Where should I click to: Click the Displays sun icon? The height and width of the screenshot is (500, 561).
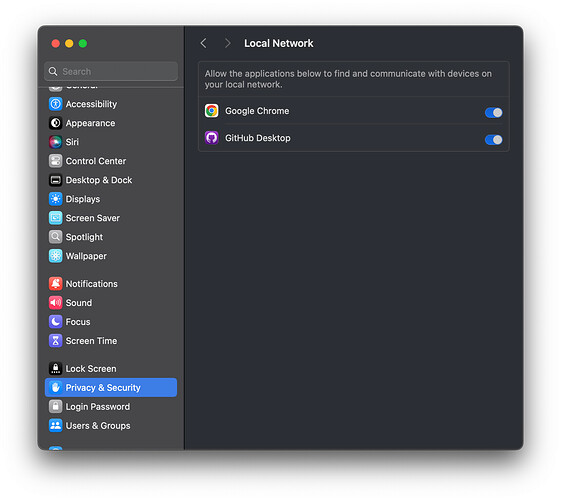click(55, 199)
